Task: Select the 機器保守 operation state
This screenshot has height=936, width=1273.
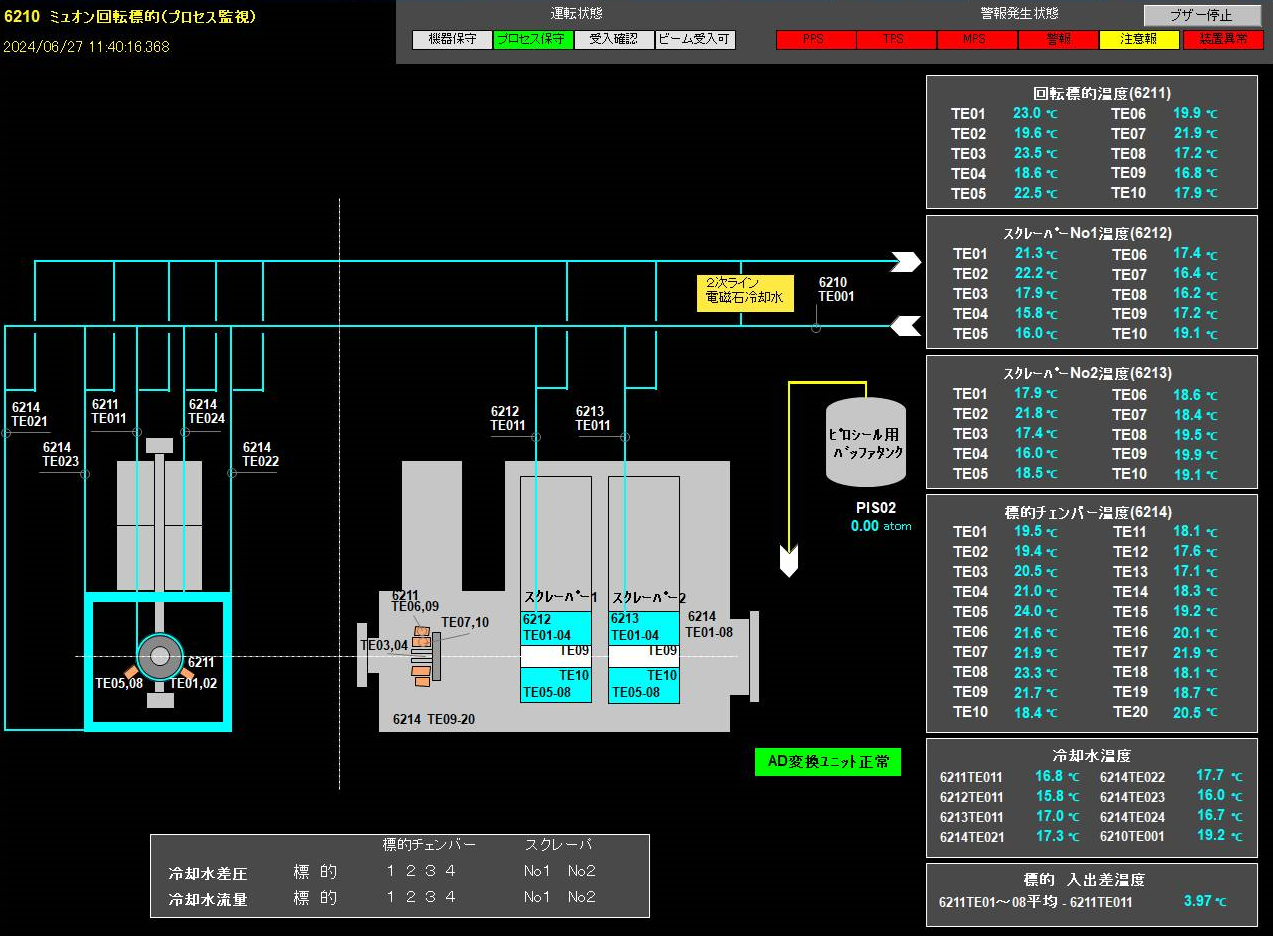Action: pos(452,40)
